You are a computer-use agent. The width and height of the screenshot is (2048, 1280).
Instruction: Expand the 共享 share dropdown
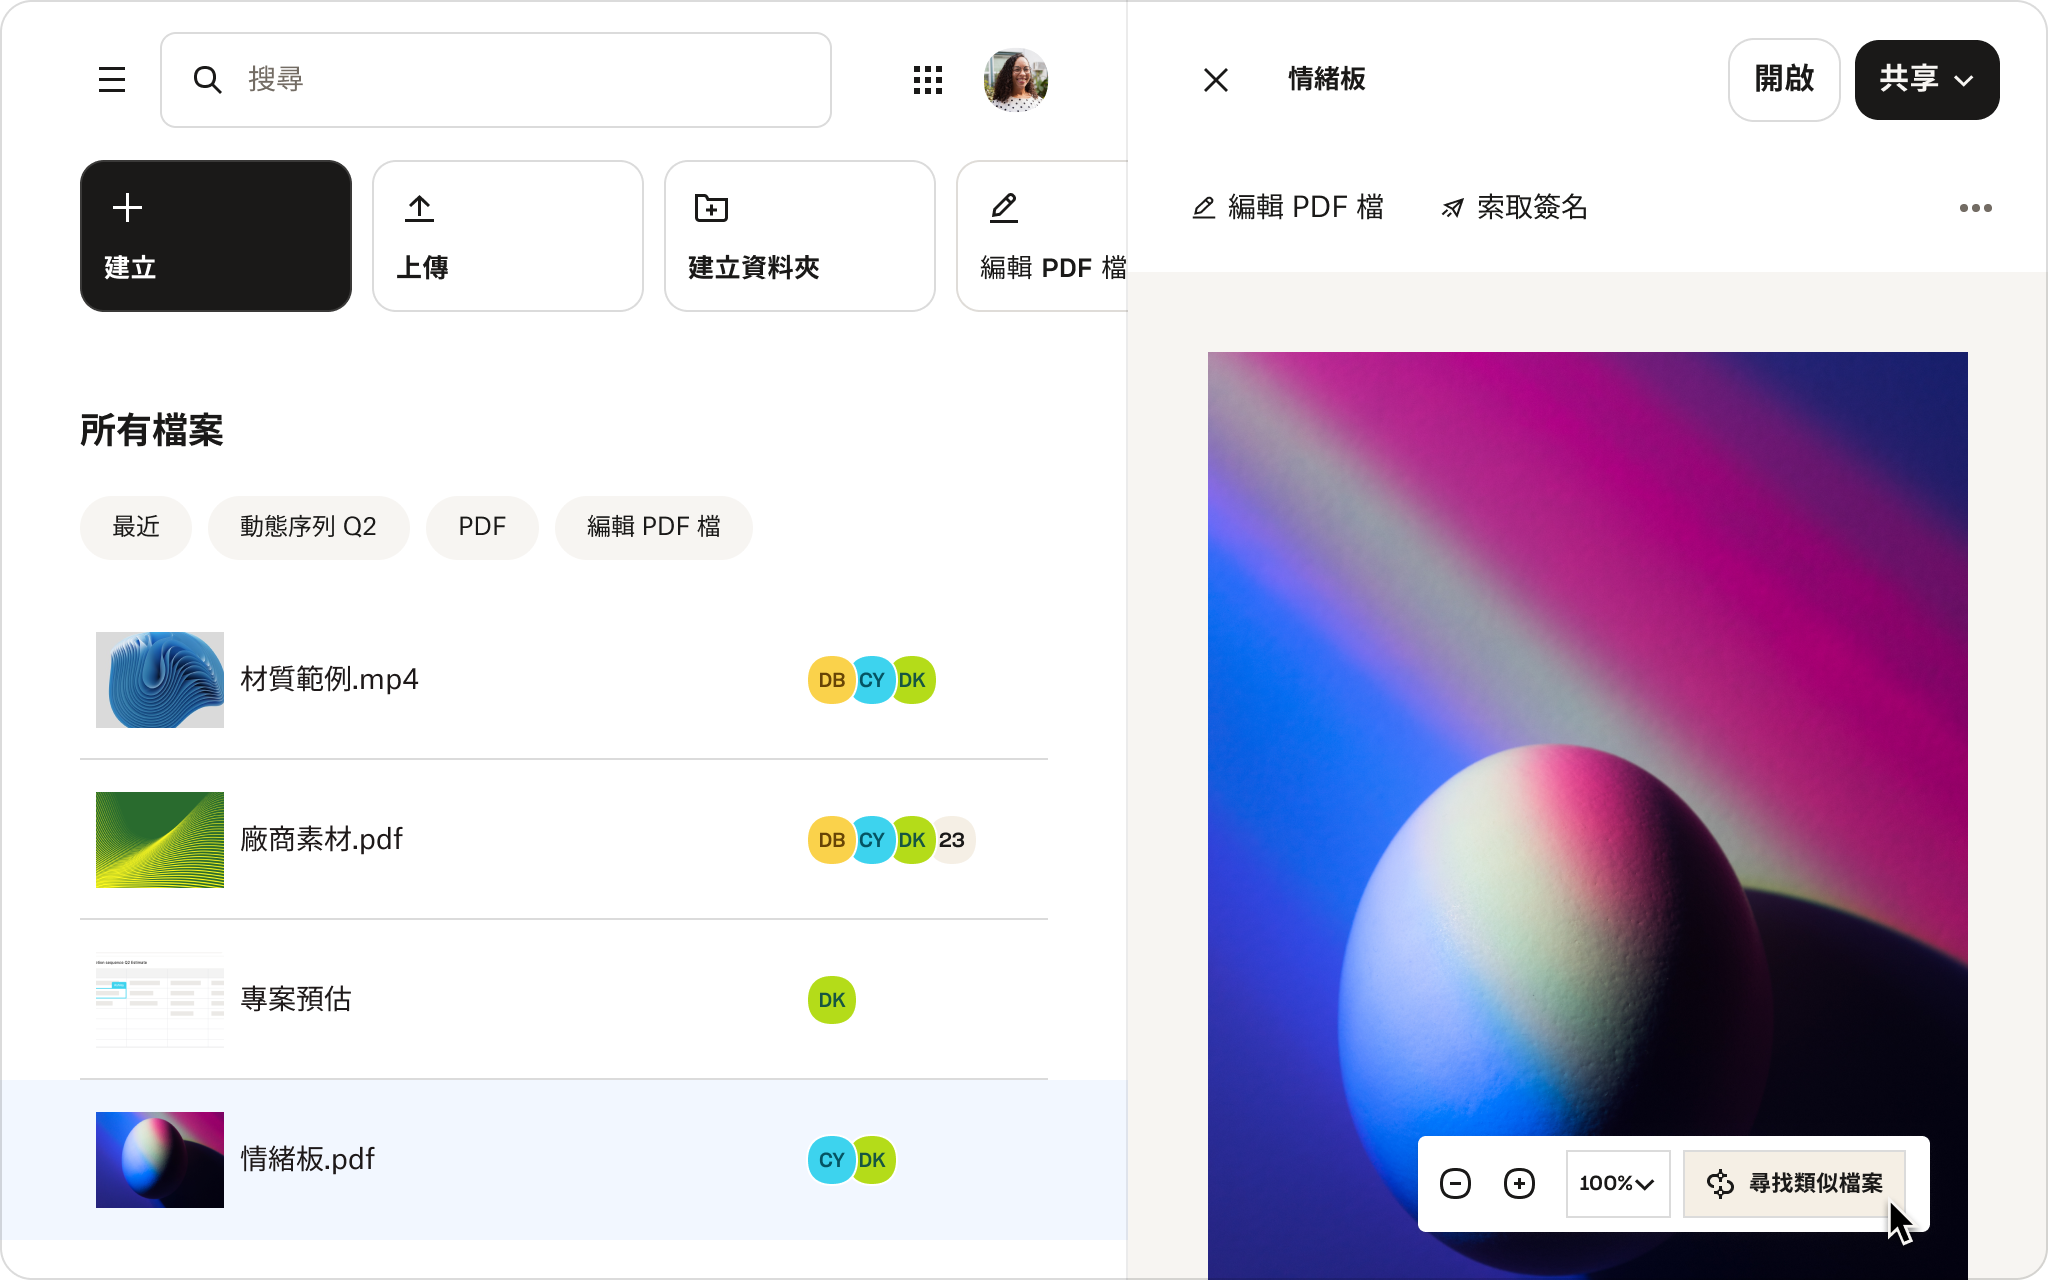(1927, 80)
